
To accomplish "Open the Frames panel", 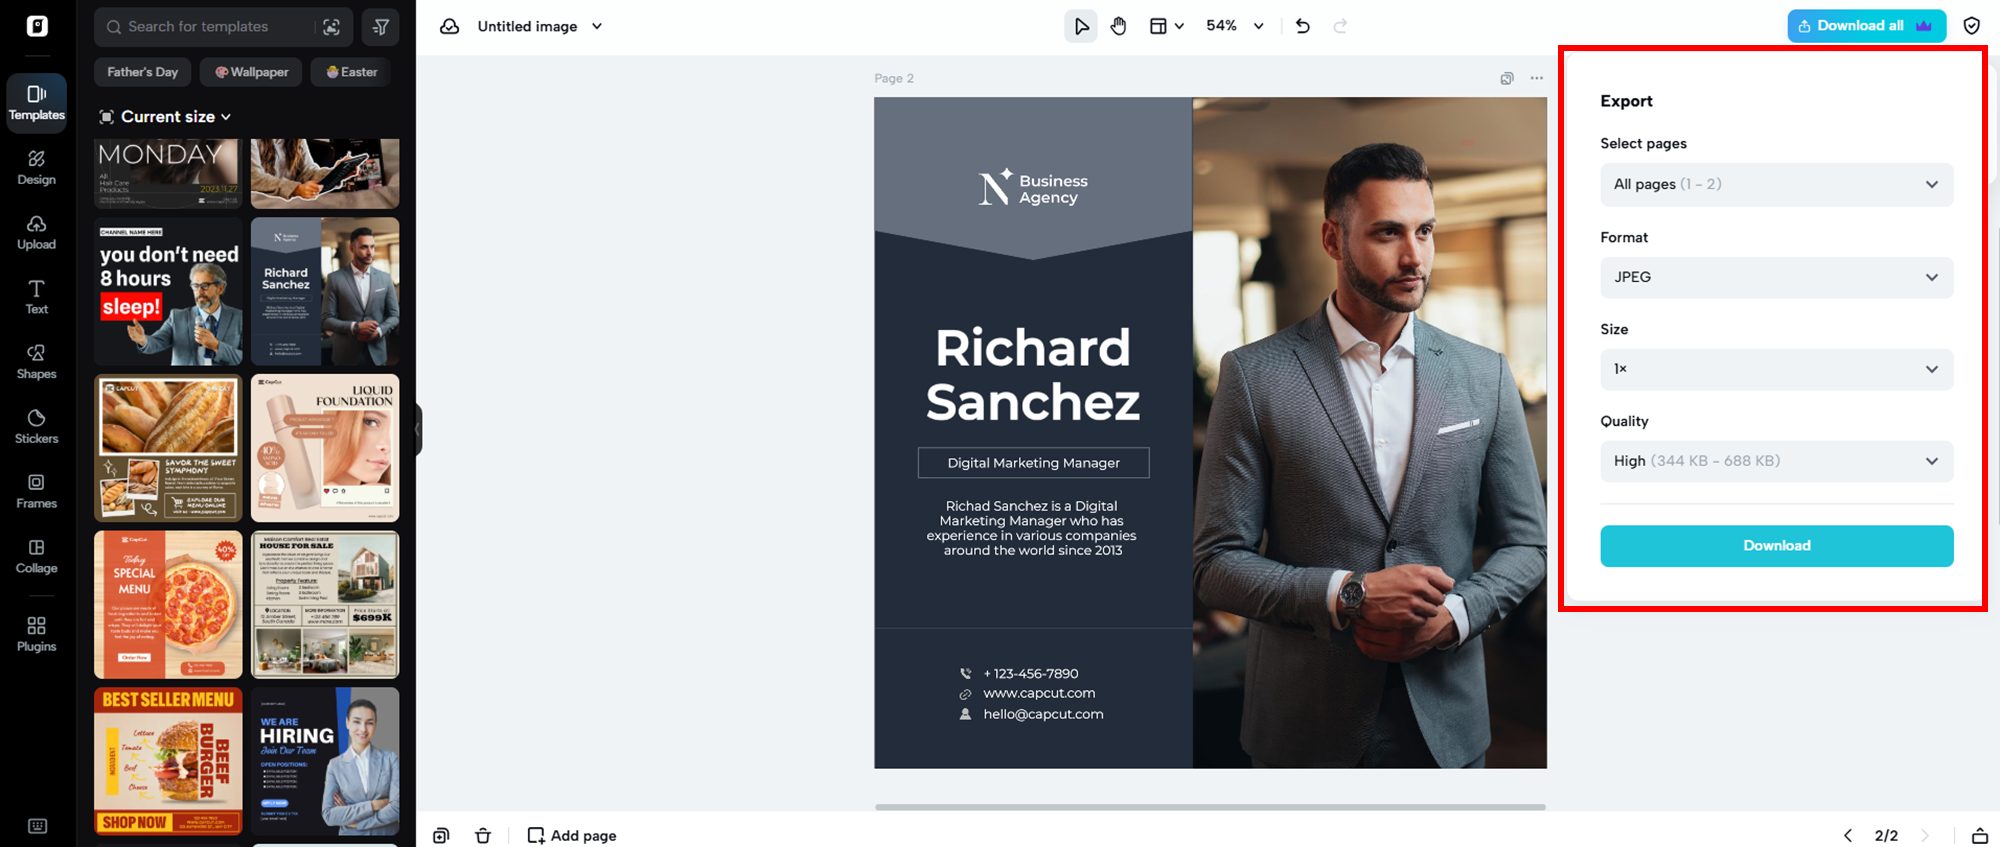I will click(37, 491).
